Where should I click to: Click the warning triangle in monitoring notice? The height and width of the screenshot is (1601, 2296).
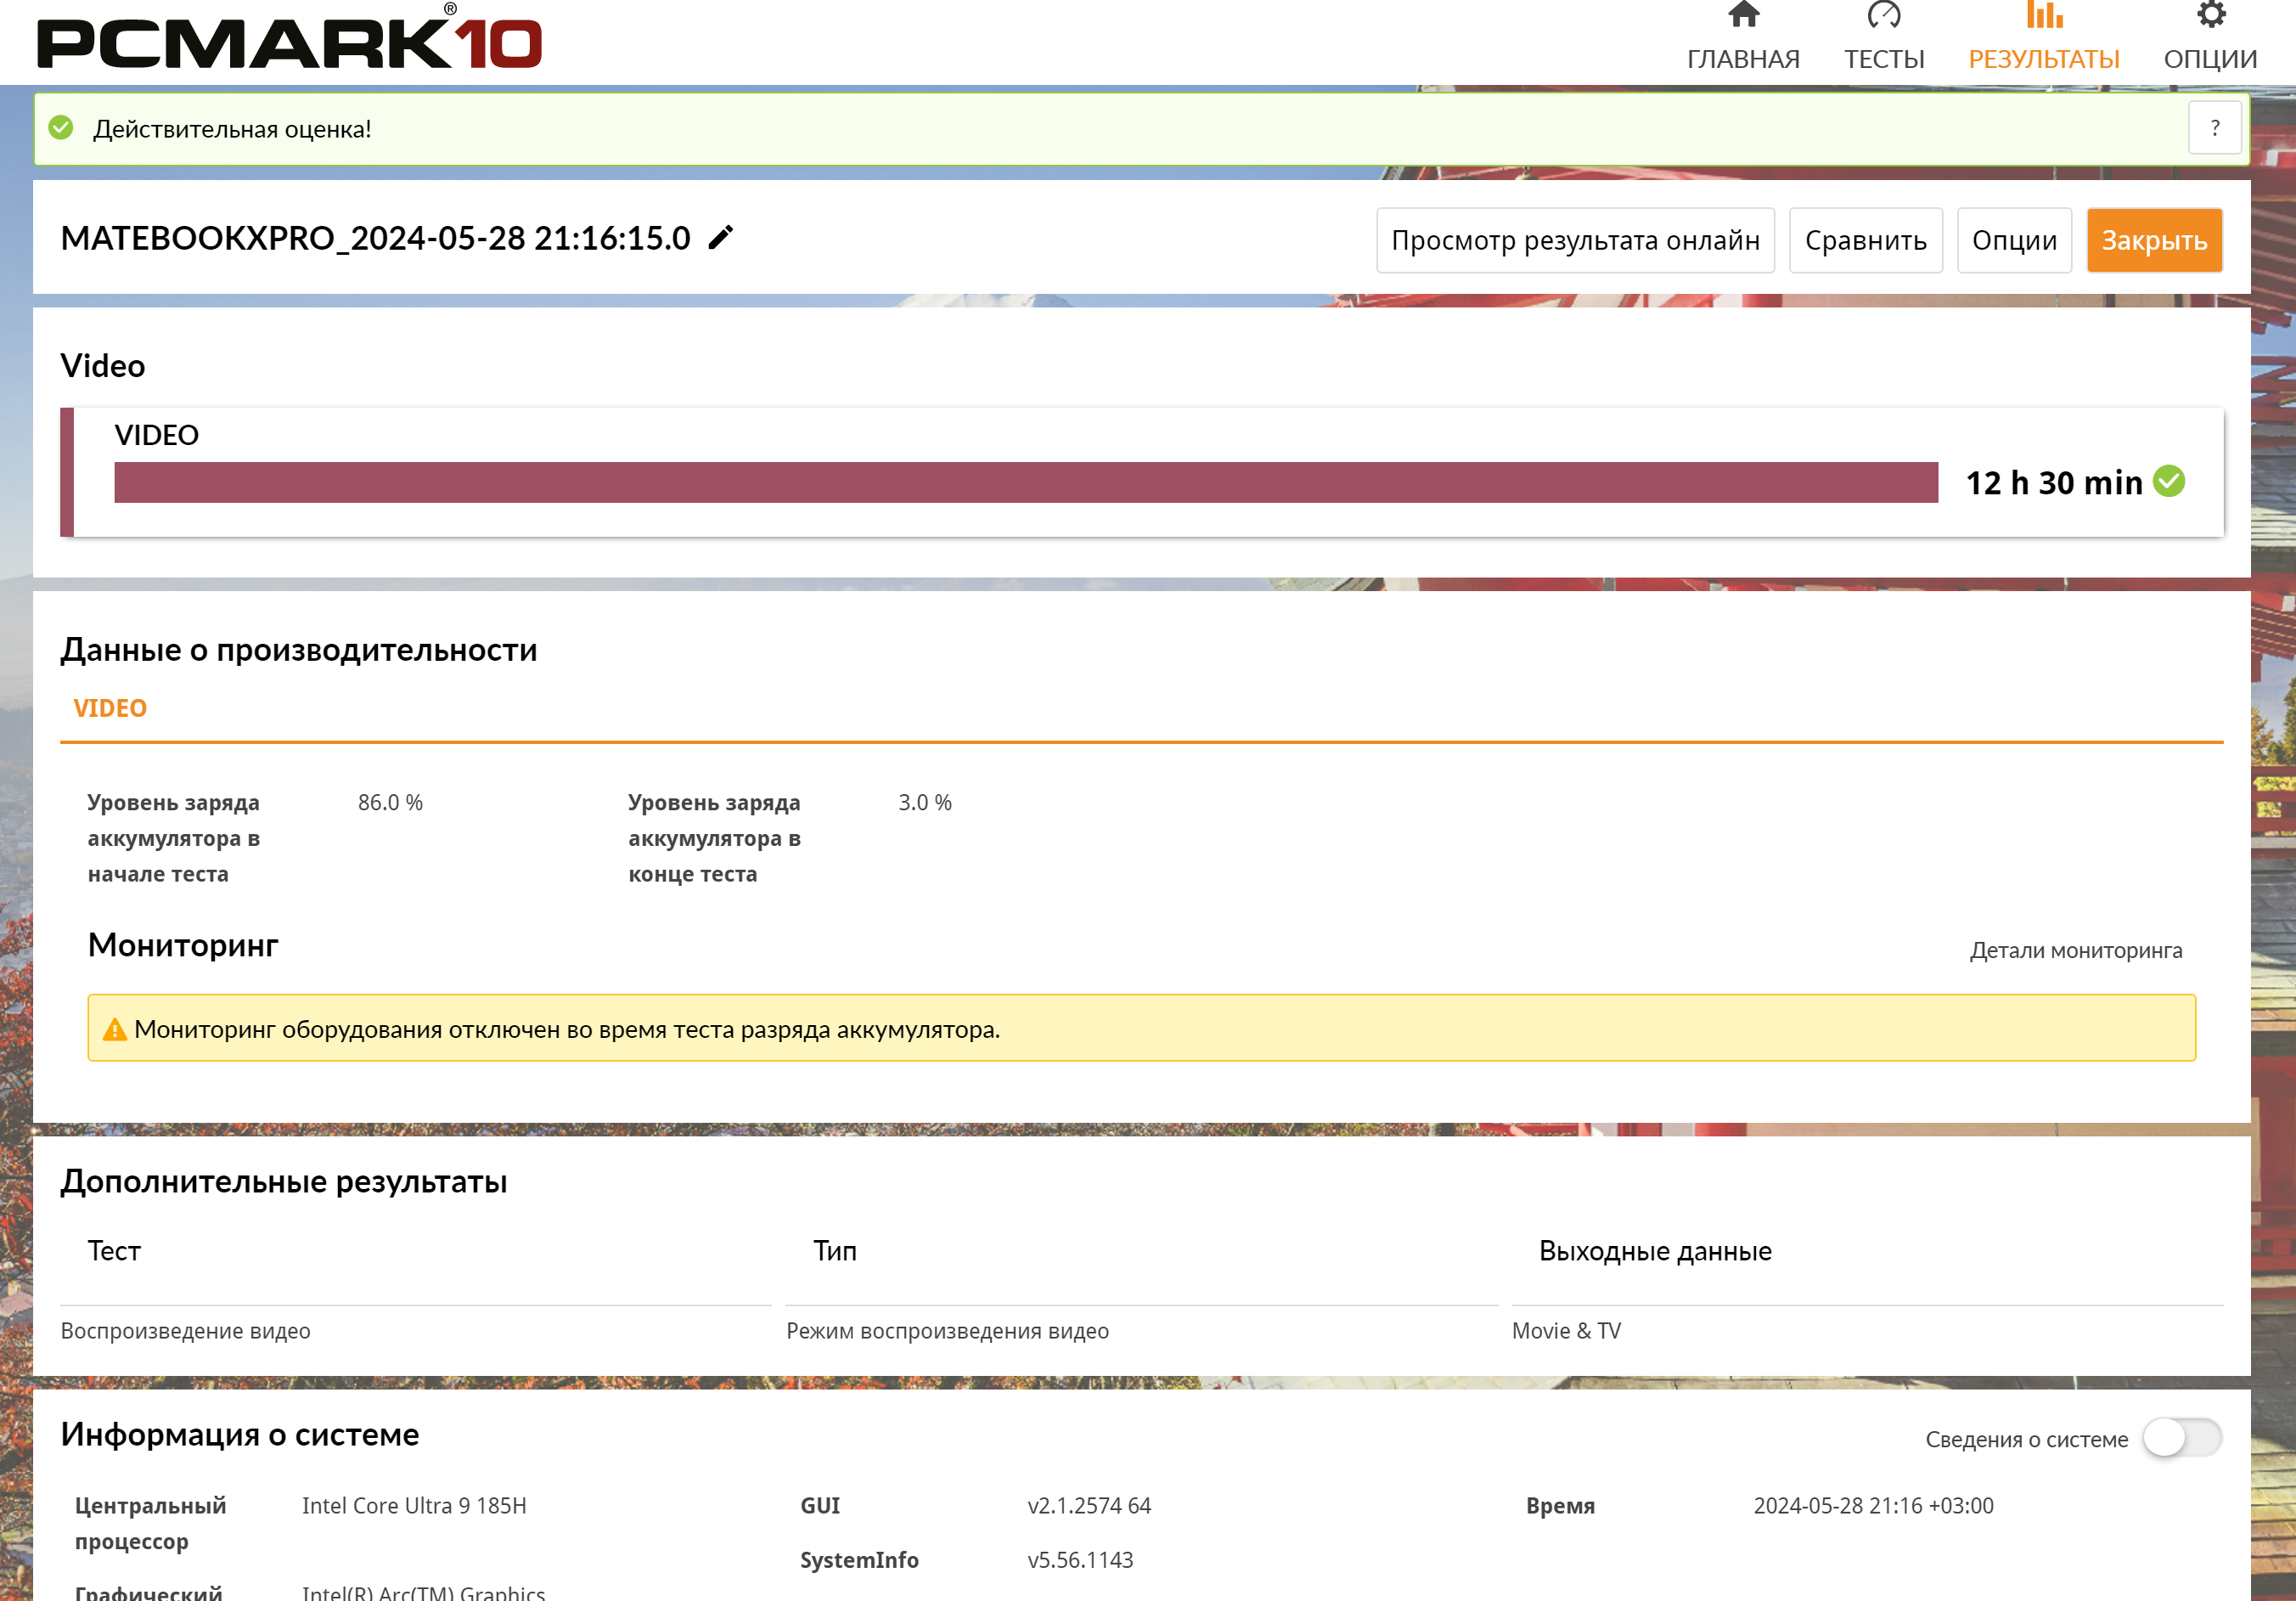[115, 1029]
